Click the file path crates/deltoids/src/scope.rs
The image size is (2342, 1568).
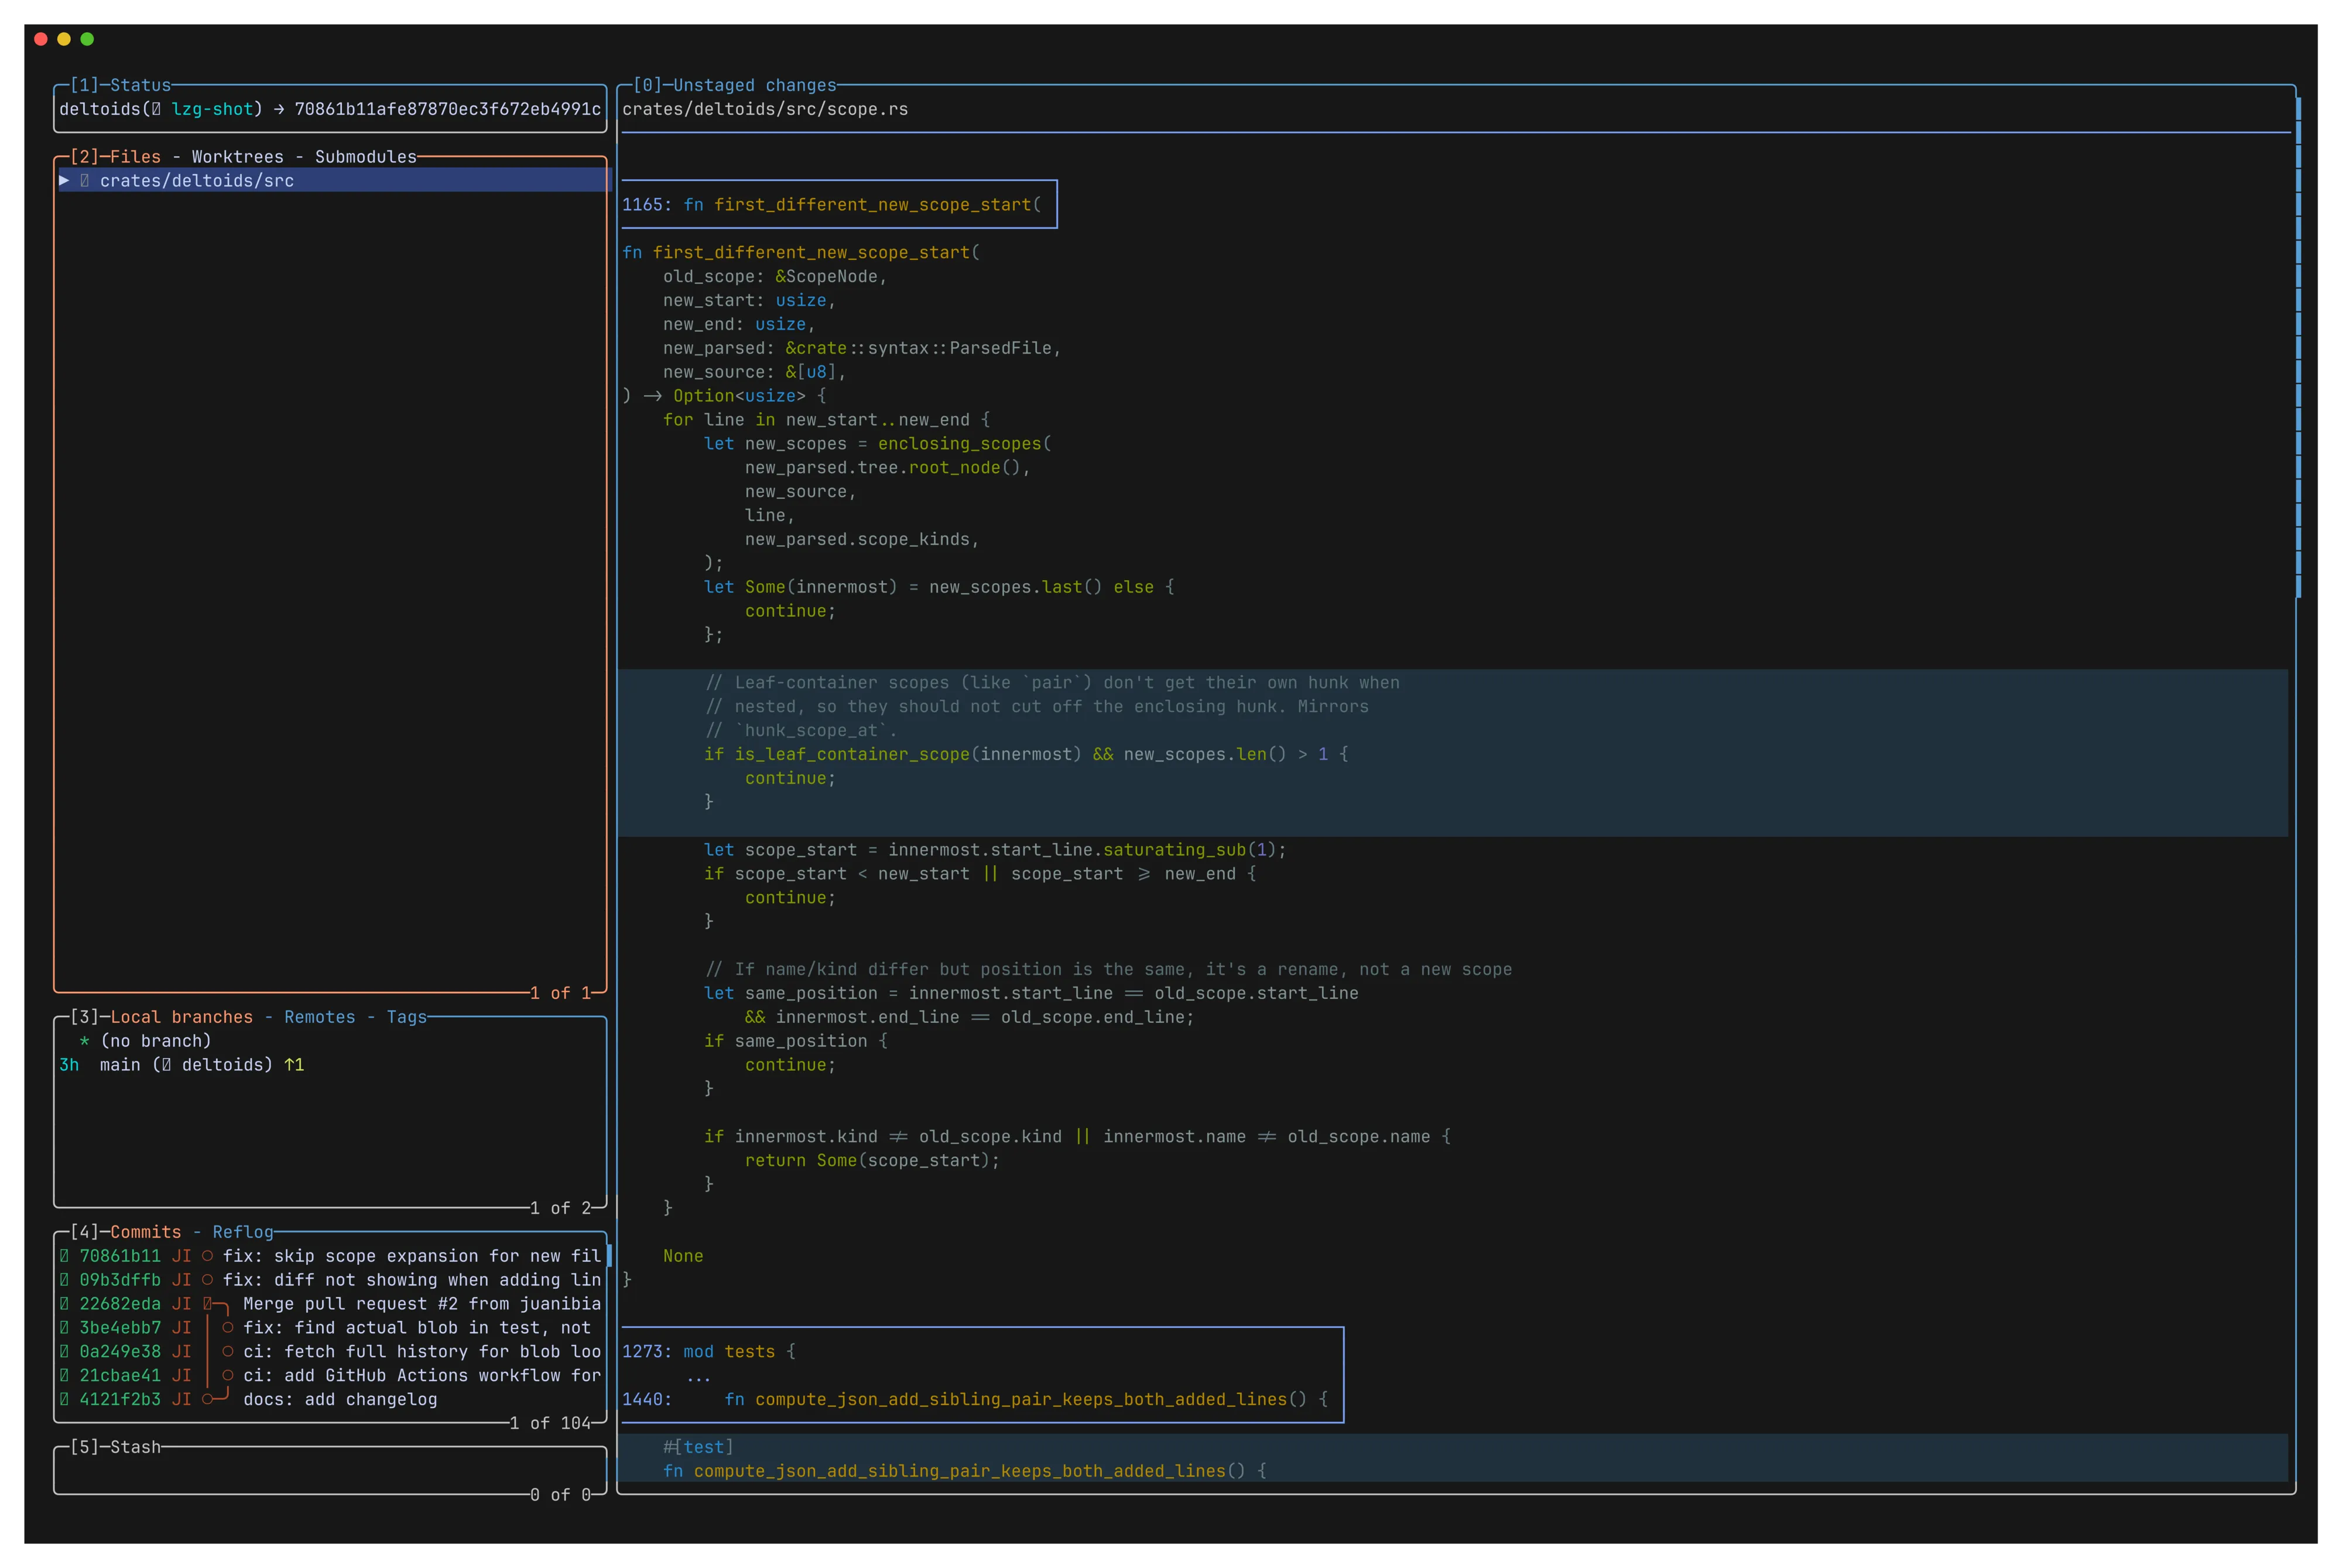point(765,109)
